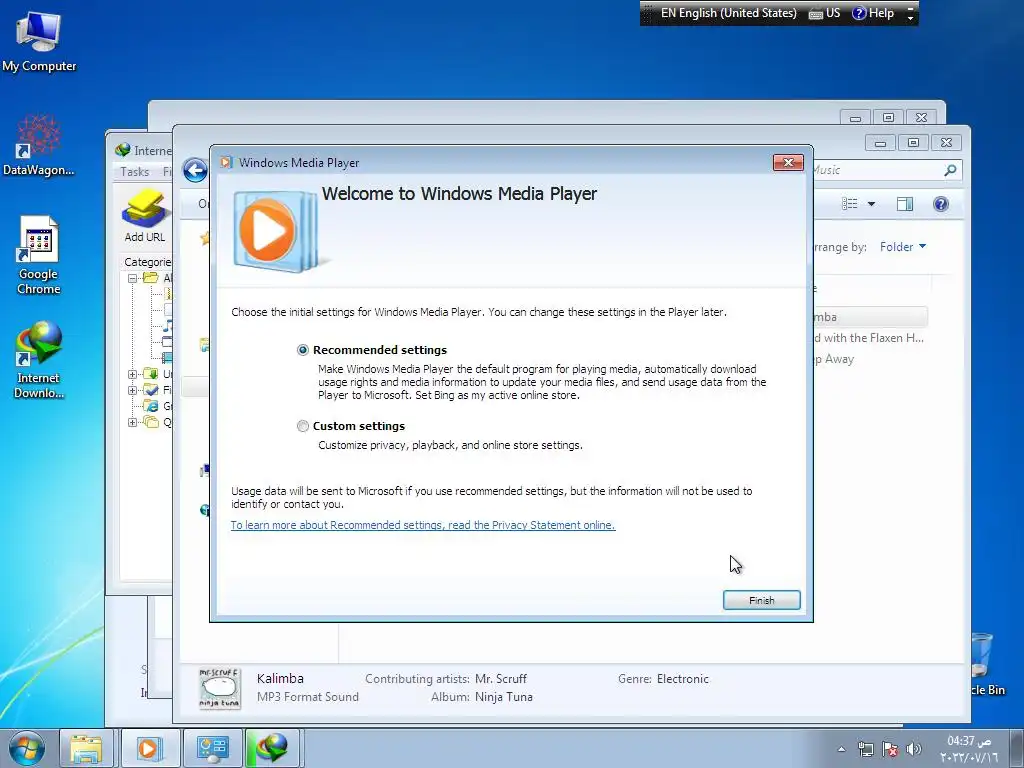The height and width of the screenshot is (768, 1024).
Task: Click the Back arrow in Explorer window
Action: click(195, 170)
